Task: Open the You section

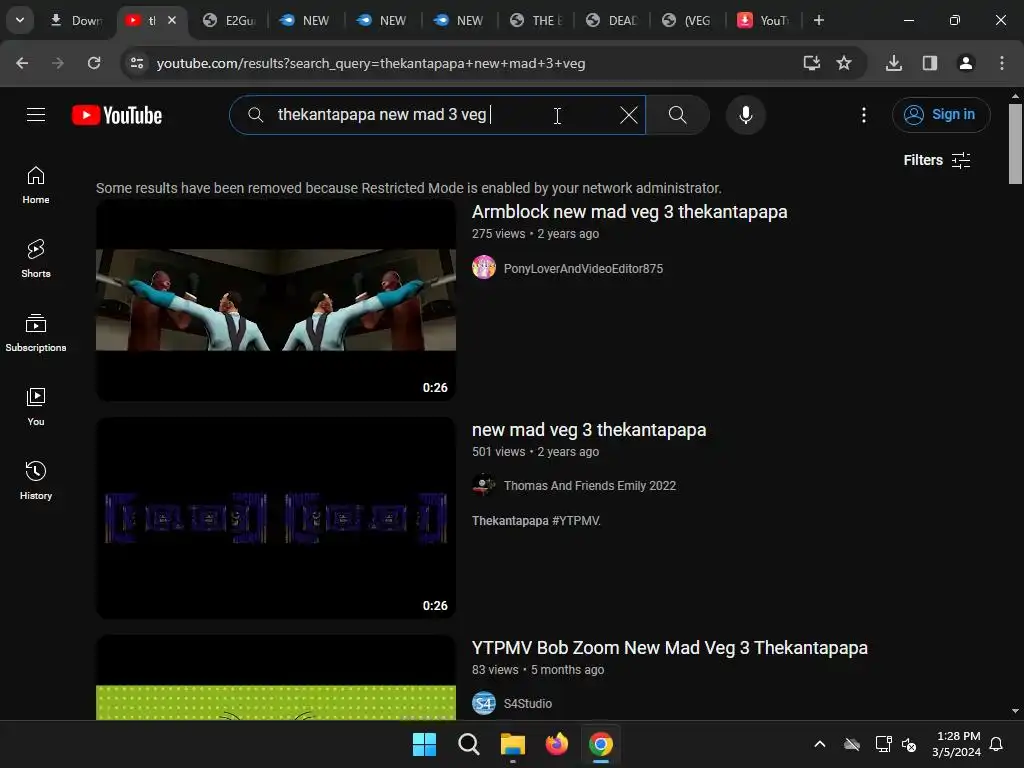Action: point(36,407)
